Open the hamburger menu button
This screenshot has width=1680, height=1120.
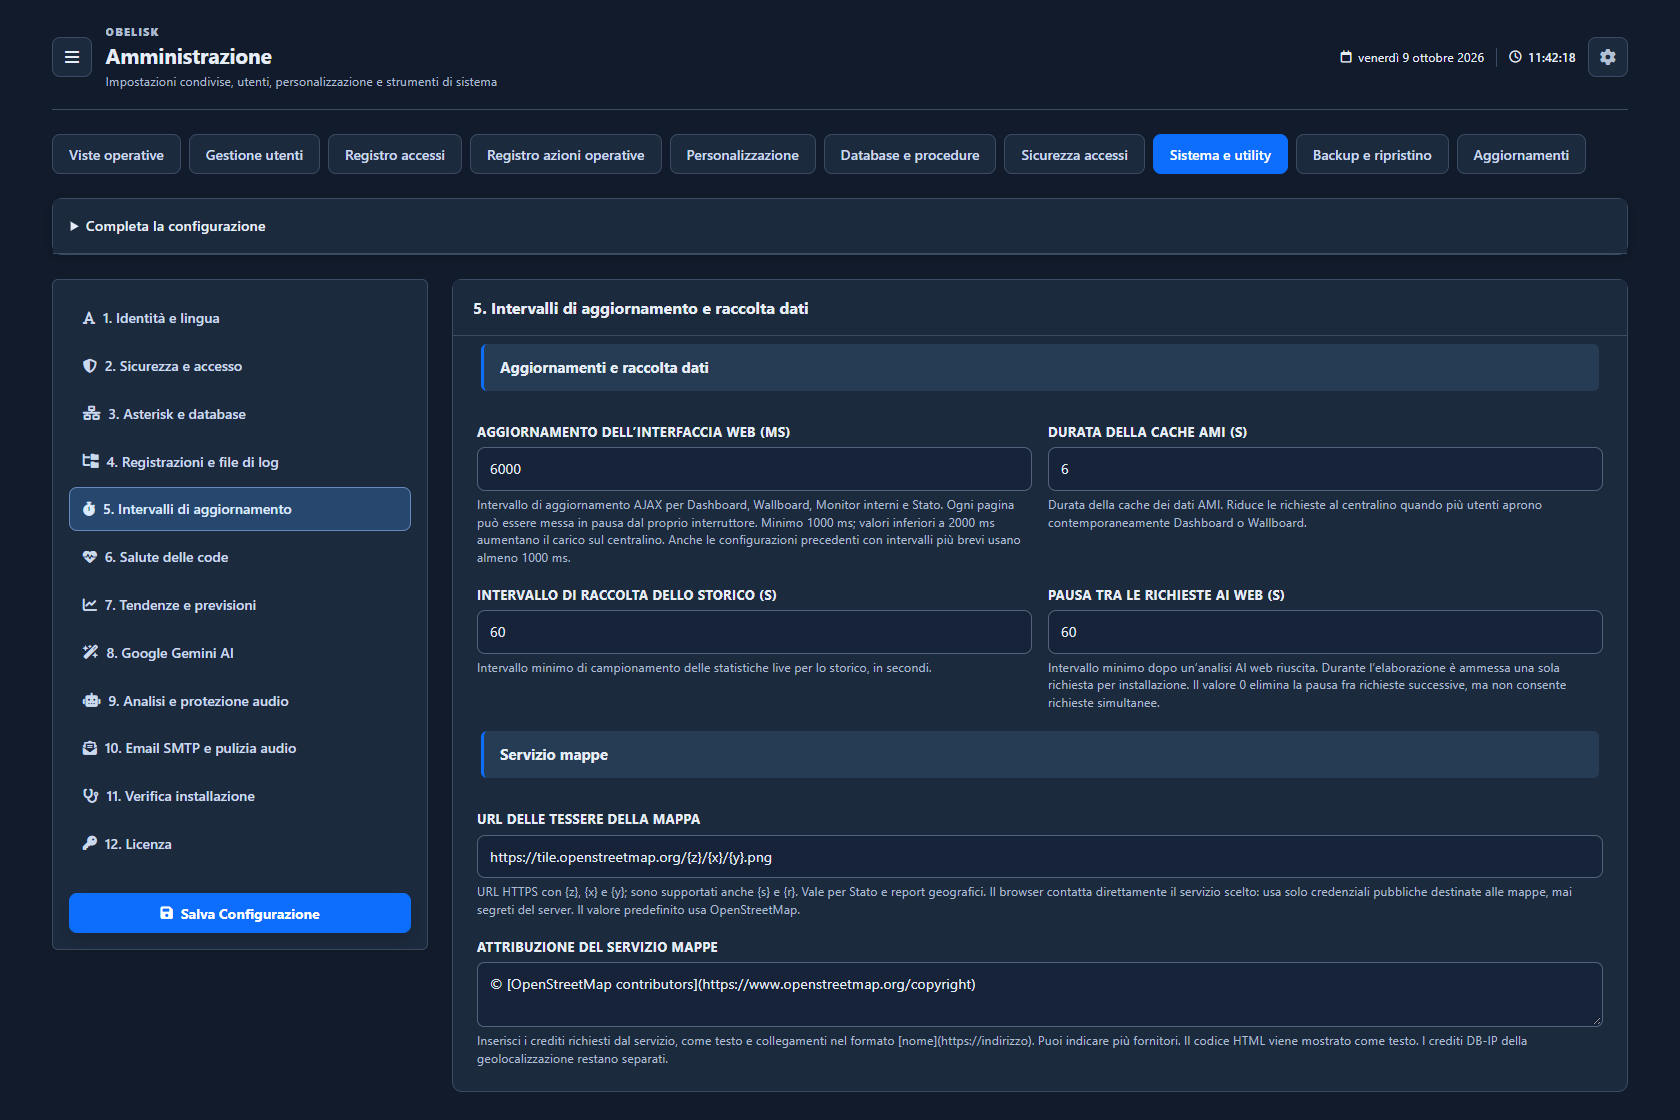pyautogui.click(x=72, y=57)
